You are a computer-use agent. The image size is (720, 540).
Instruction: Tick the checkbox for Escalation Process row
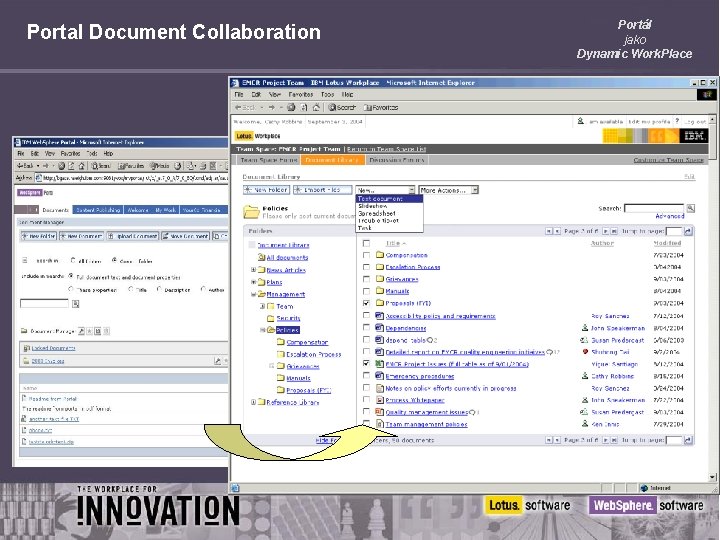click(366, 267)
